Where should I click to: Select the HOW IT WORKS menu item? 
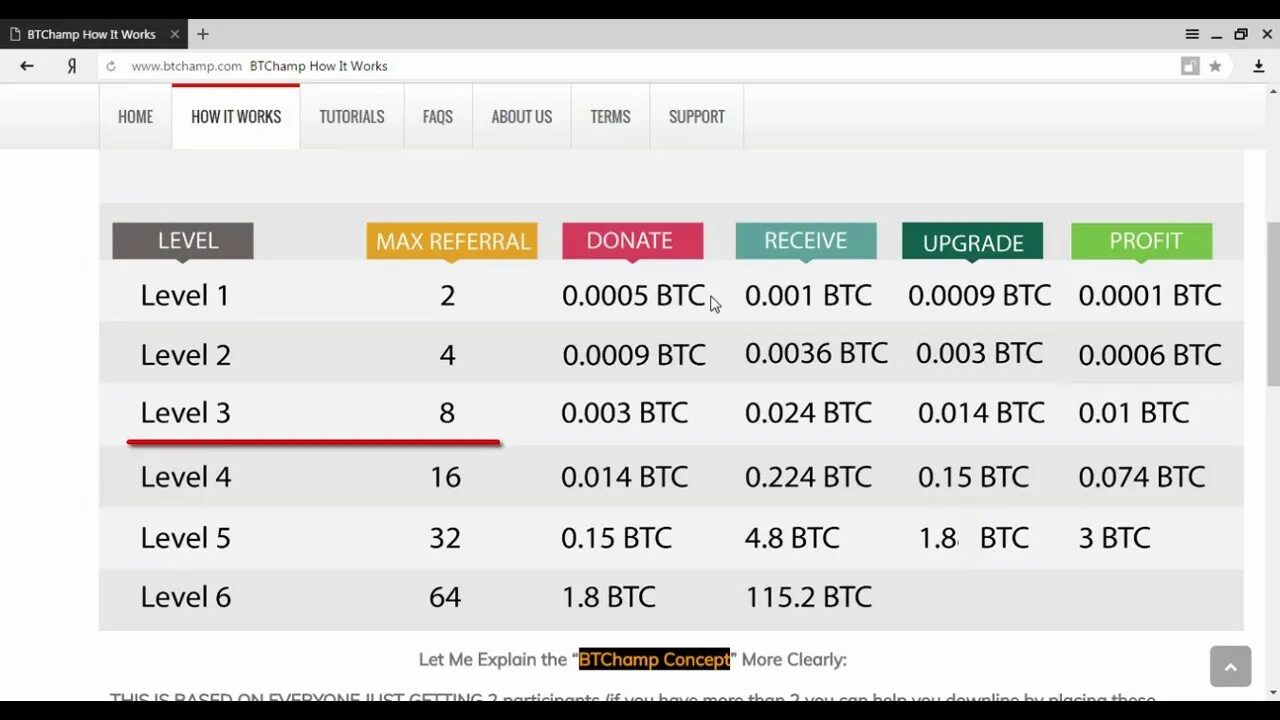[x=236, y=117]
